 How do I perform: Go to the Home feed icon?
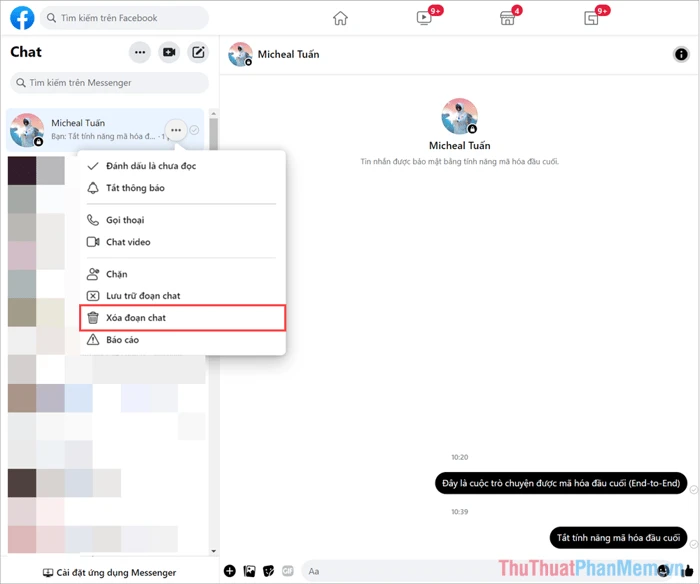pos(340,18)
